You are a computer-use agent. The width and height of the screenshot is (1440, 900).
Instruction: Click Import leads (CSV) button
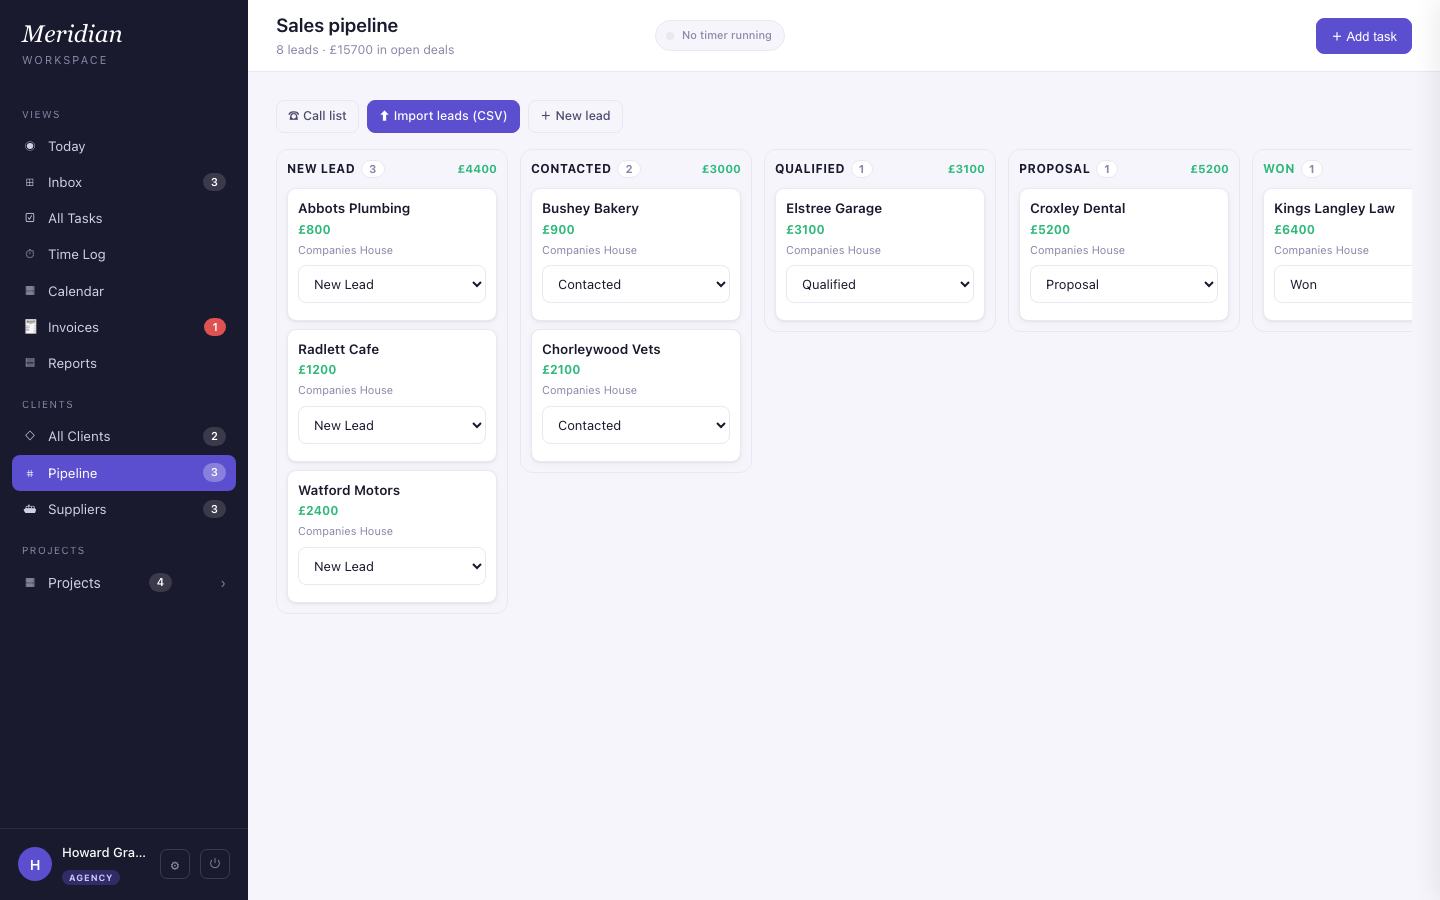443,116
